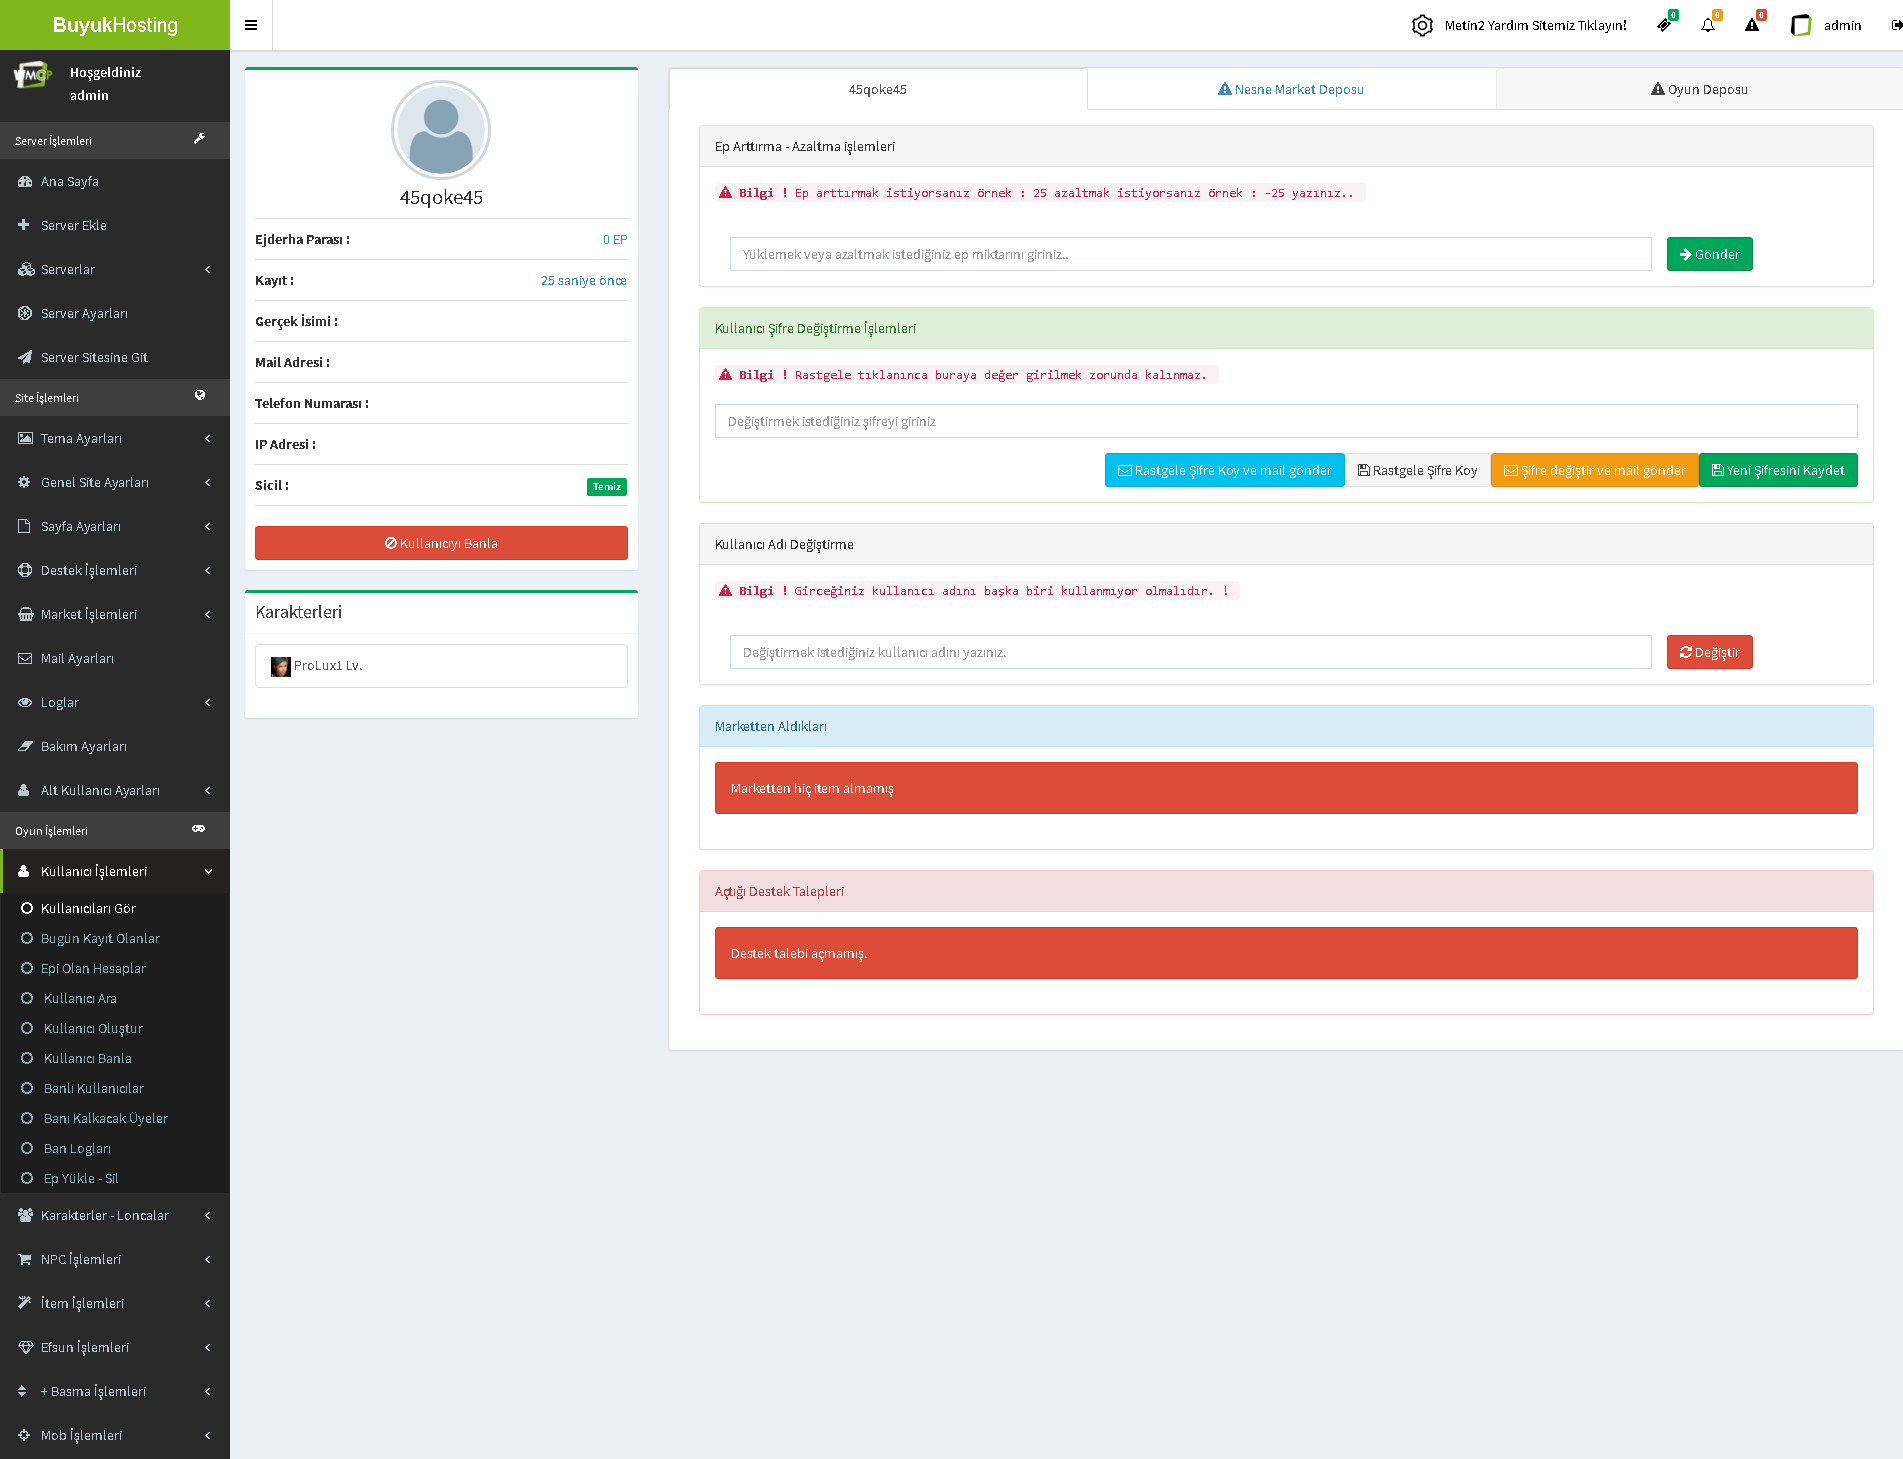
Task: Select Kullanıcıları Gör radio item
Action: pos(27,908)
